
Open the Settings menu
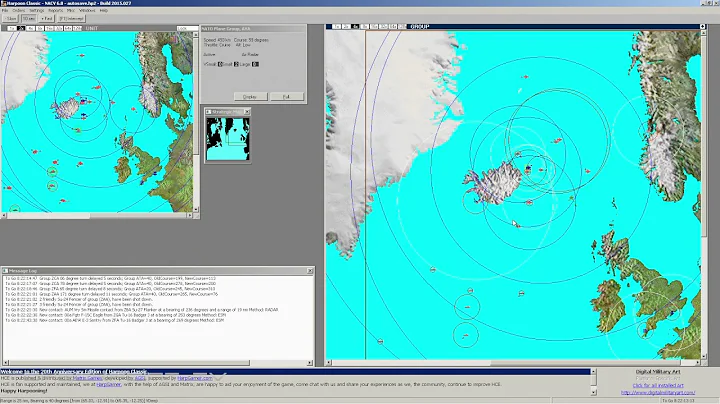tap(37, 11)
